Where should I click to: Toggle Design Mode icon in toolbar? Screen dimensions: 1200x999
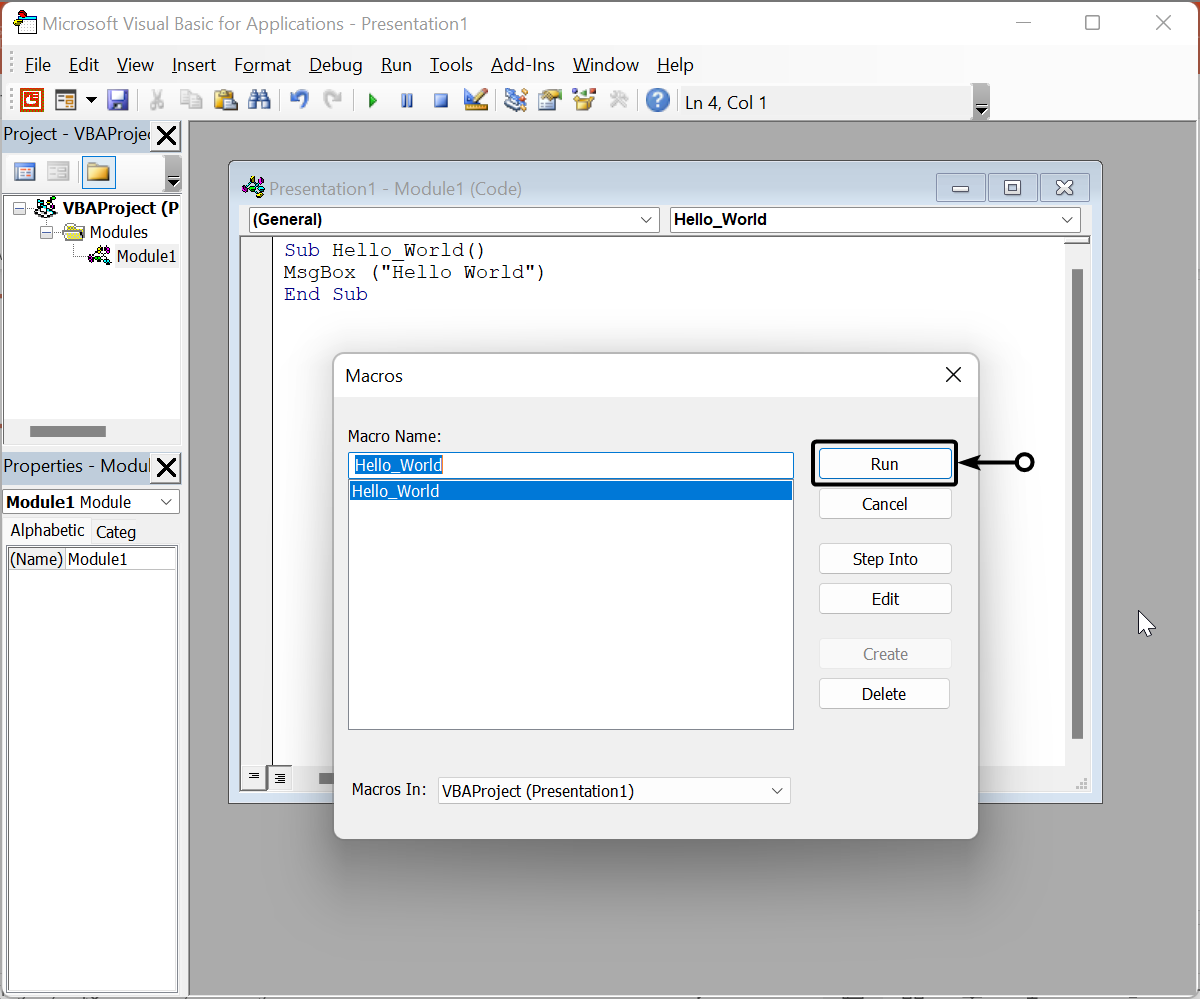point(476,100)
